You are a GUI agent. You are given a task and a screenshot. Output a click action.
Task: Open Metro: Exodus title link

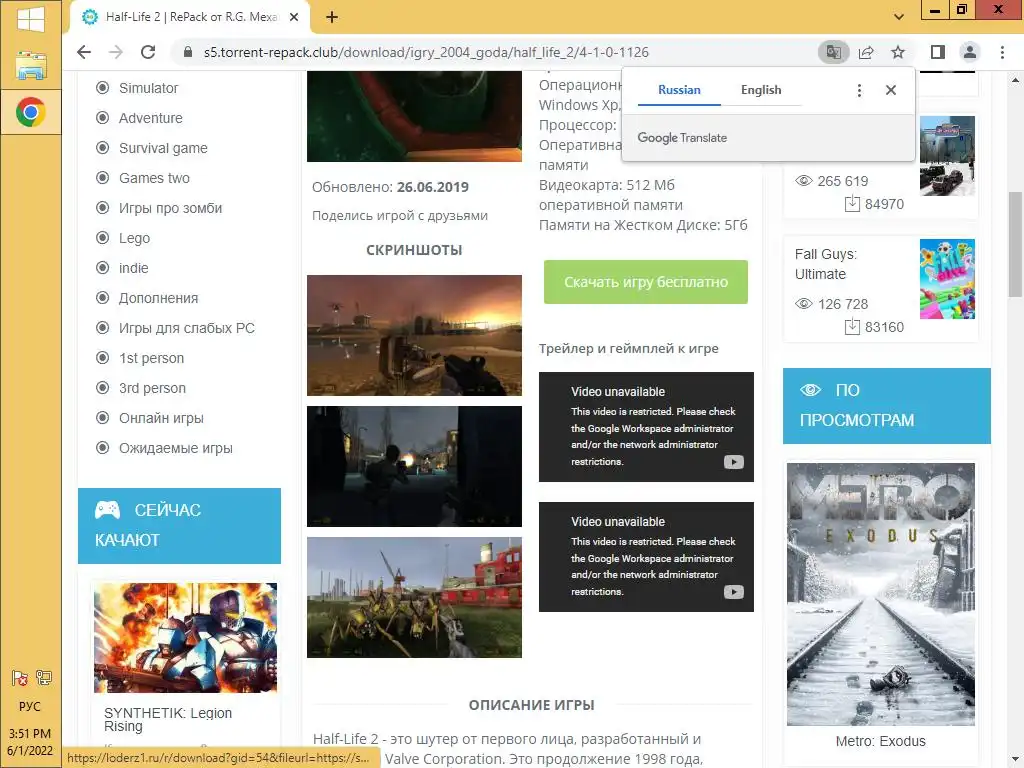pyautogui.click(x=880, y=741)
